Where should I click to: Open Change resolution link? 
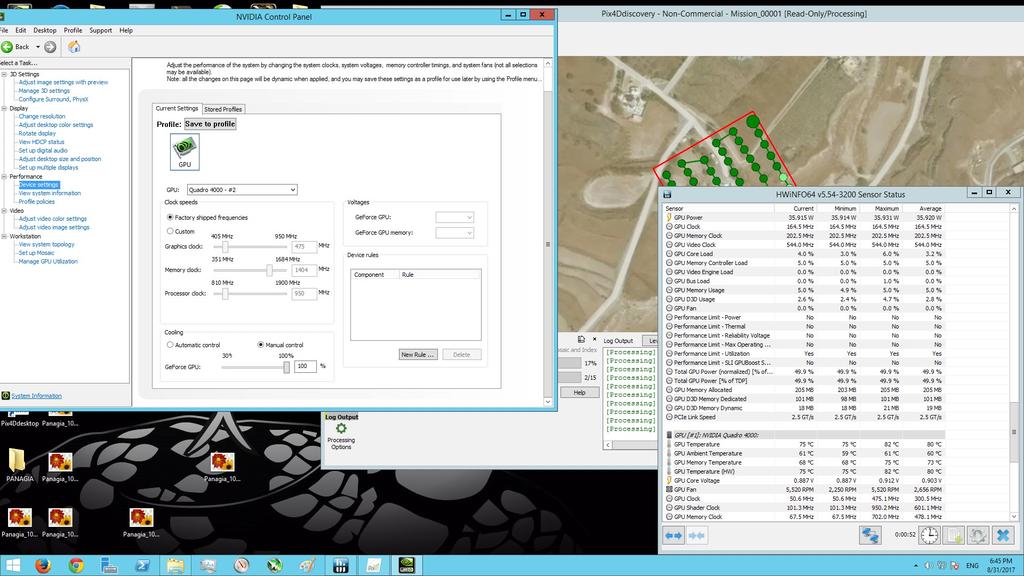[42, 116]
